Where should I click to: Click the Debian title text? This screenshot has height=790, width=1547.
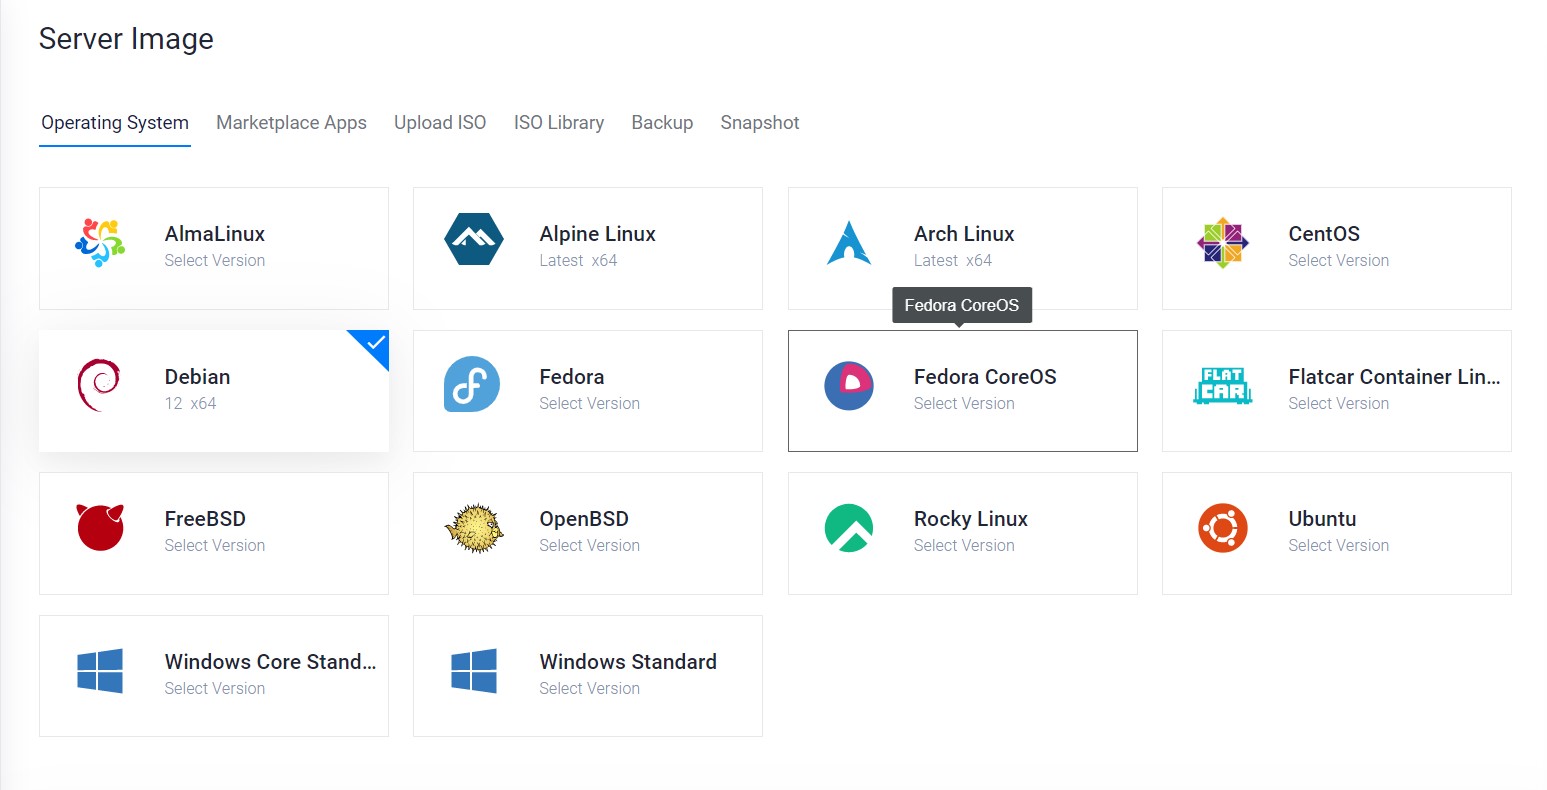(x=197, y=377)
